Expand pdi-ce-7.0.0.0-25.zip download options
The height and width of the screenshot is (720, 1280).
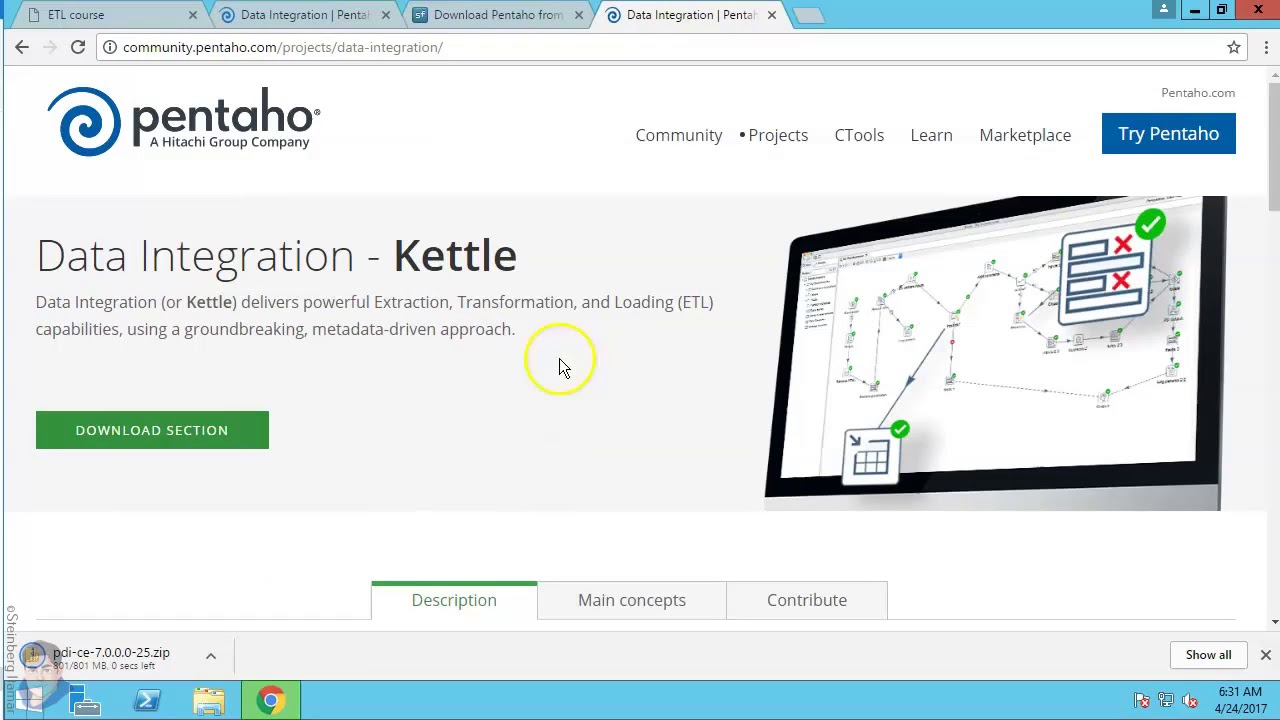tap(211, 656)
